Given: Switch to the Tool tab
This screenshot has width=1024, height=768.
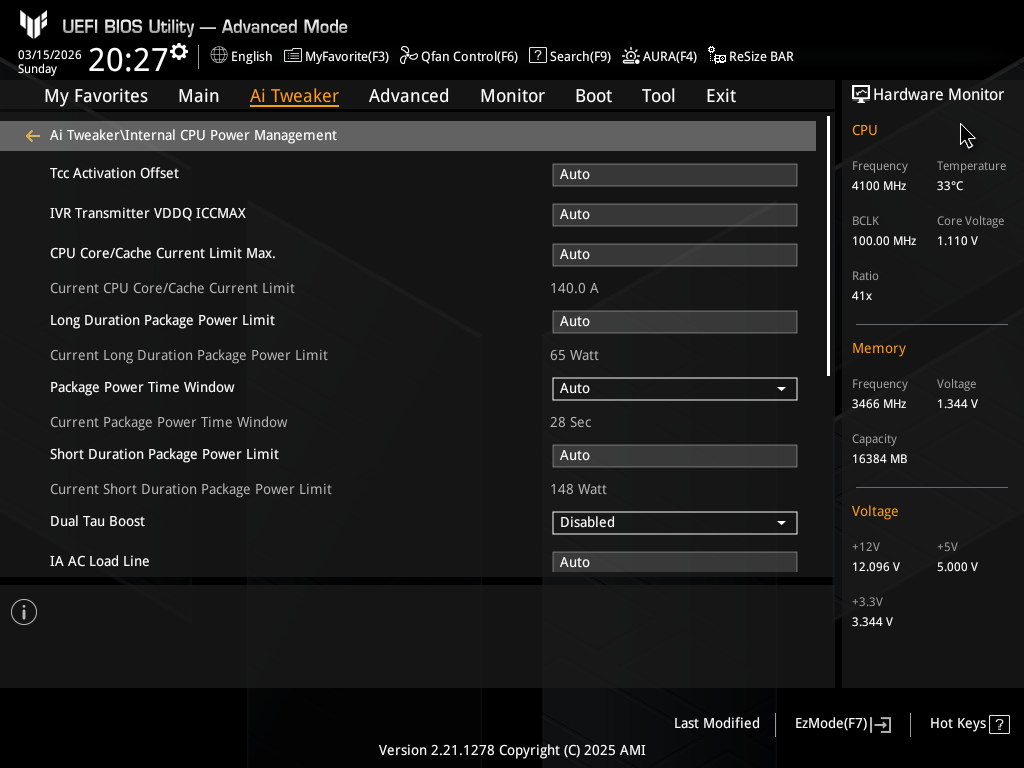Looking at the screenshot, I should 658,96.
